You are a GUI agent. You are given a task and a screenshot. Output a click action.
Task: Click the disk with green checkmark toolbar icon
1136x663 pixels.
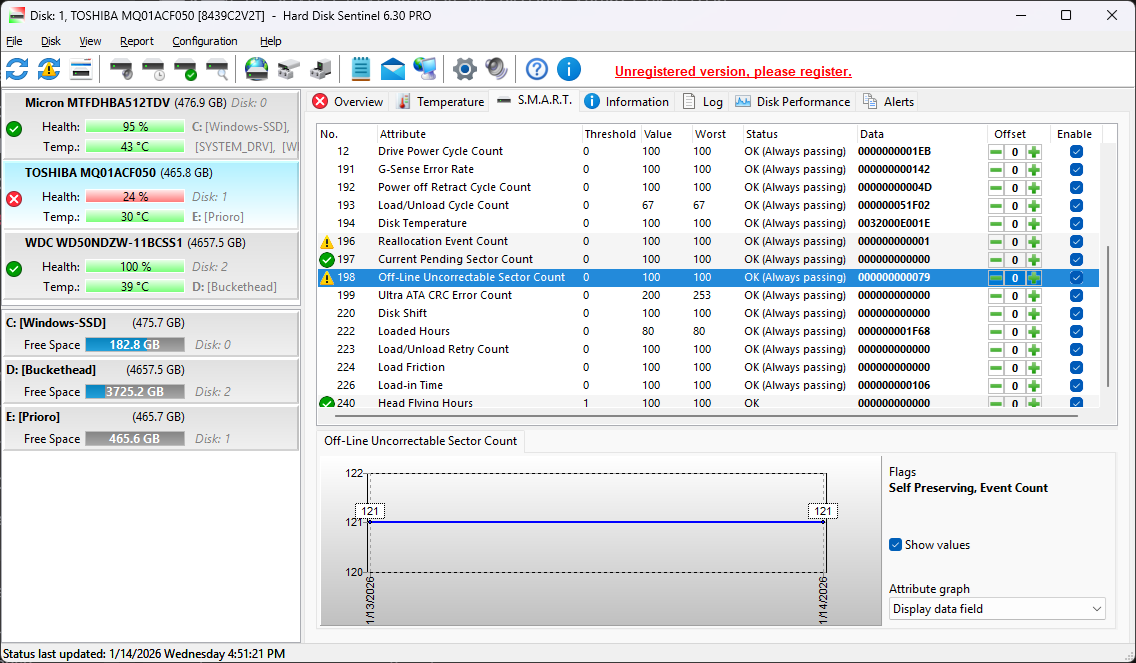tap(185, 69)
